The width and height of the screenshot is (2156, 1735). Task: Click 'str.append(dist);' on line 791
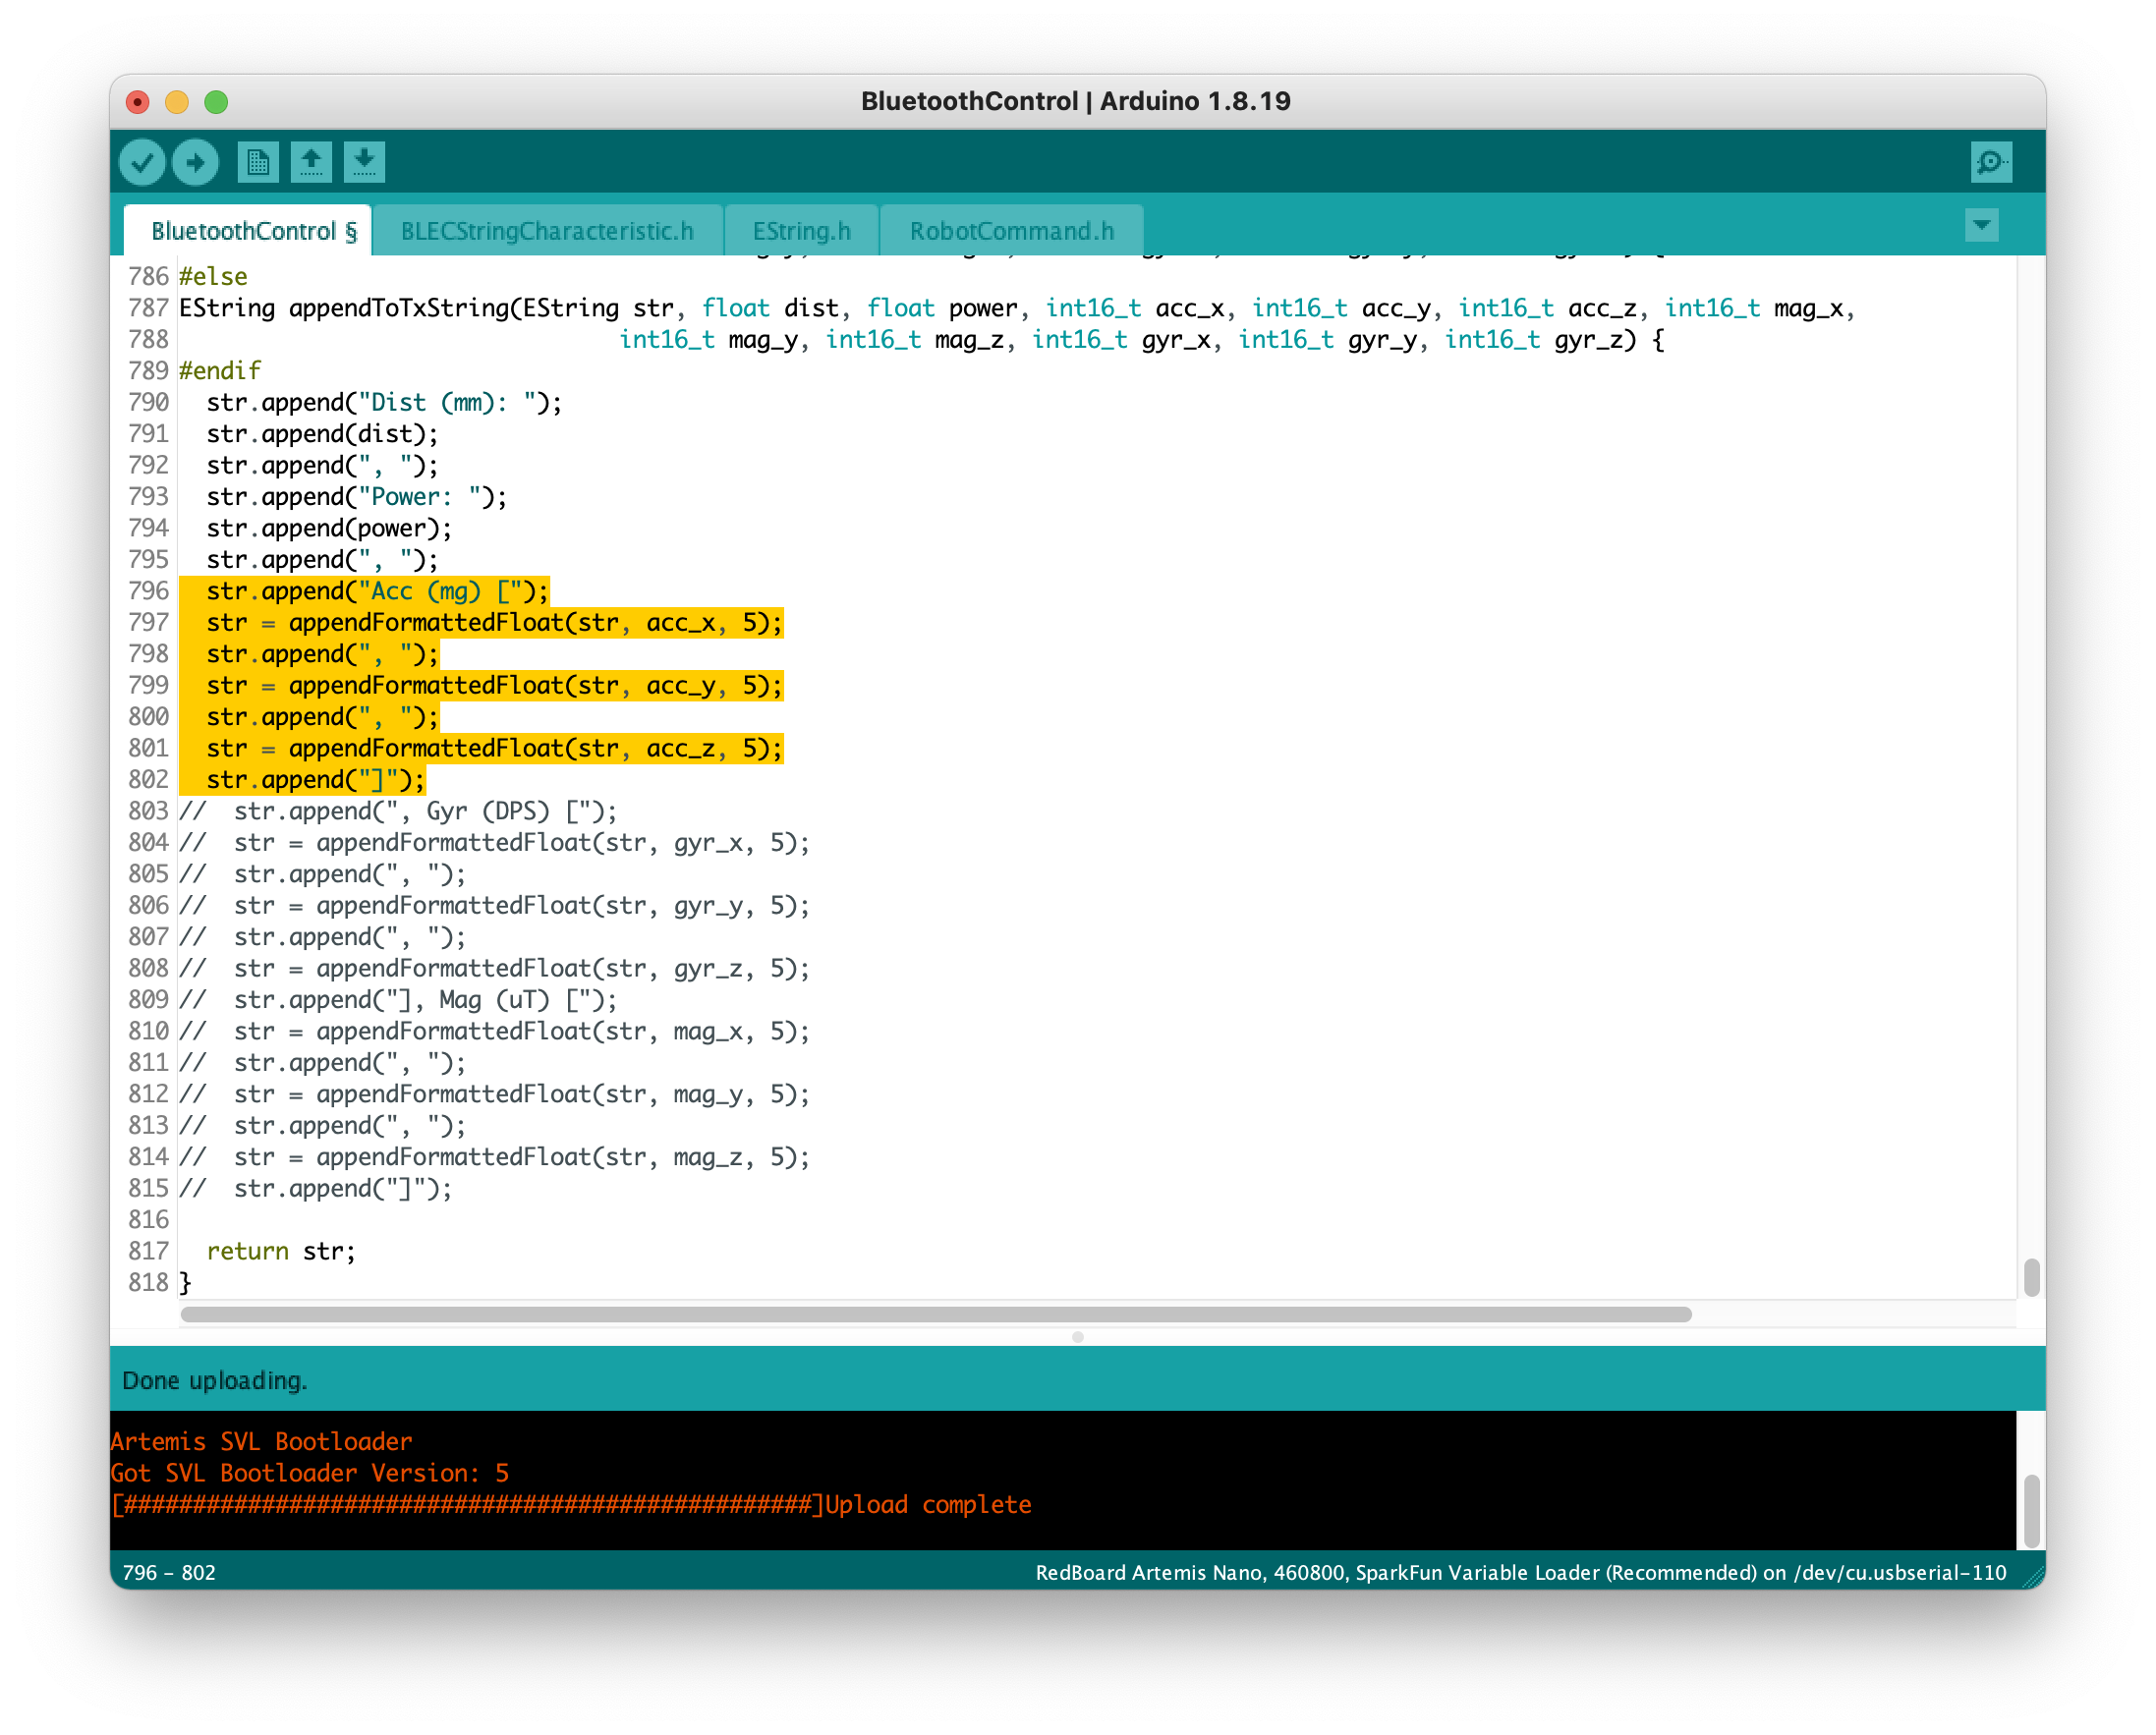[323, 434]
